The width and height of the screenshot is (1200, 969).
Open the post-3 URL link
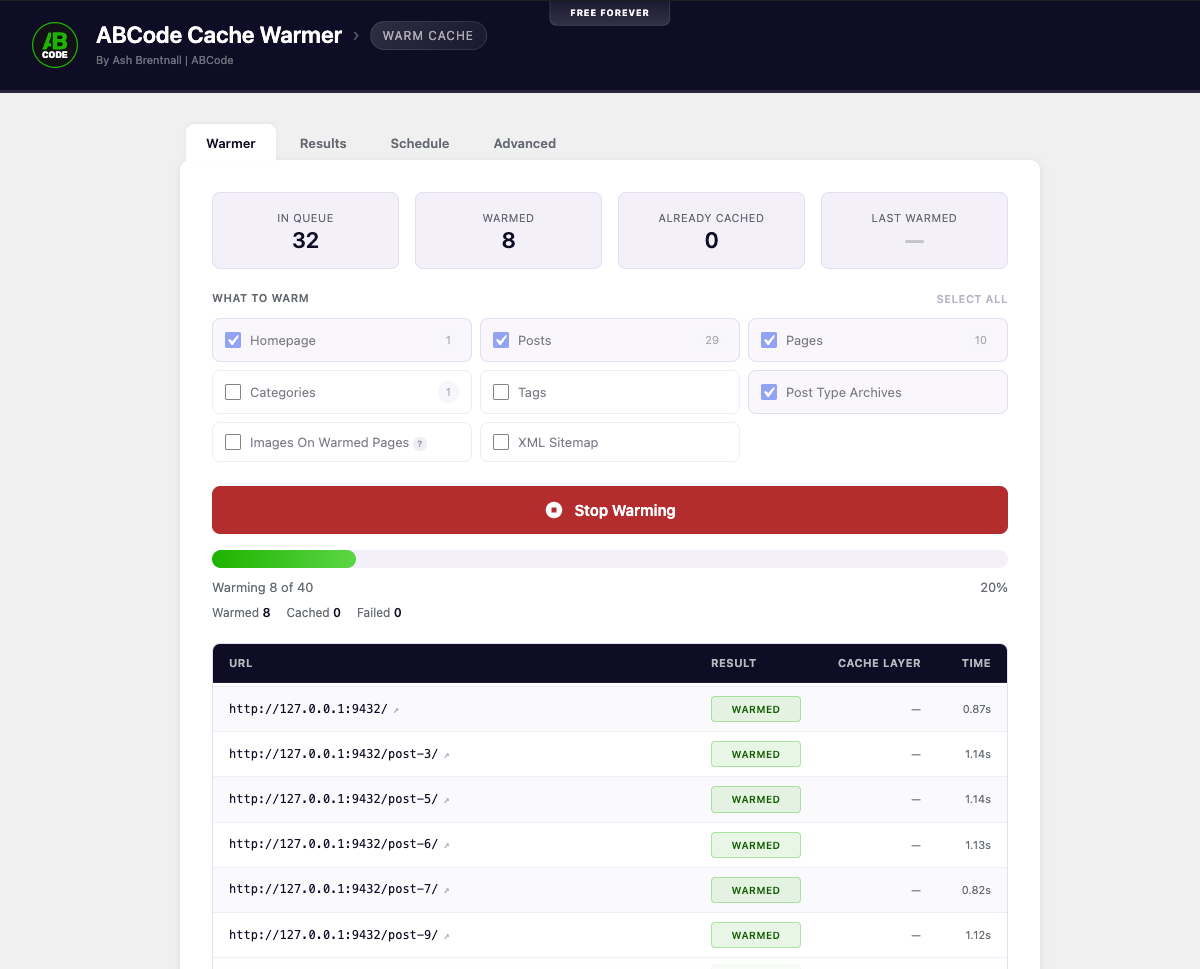(334, 754)
